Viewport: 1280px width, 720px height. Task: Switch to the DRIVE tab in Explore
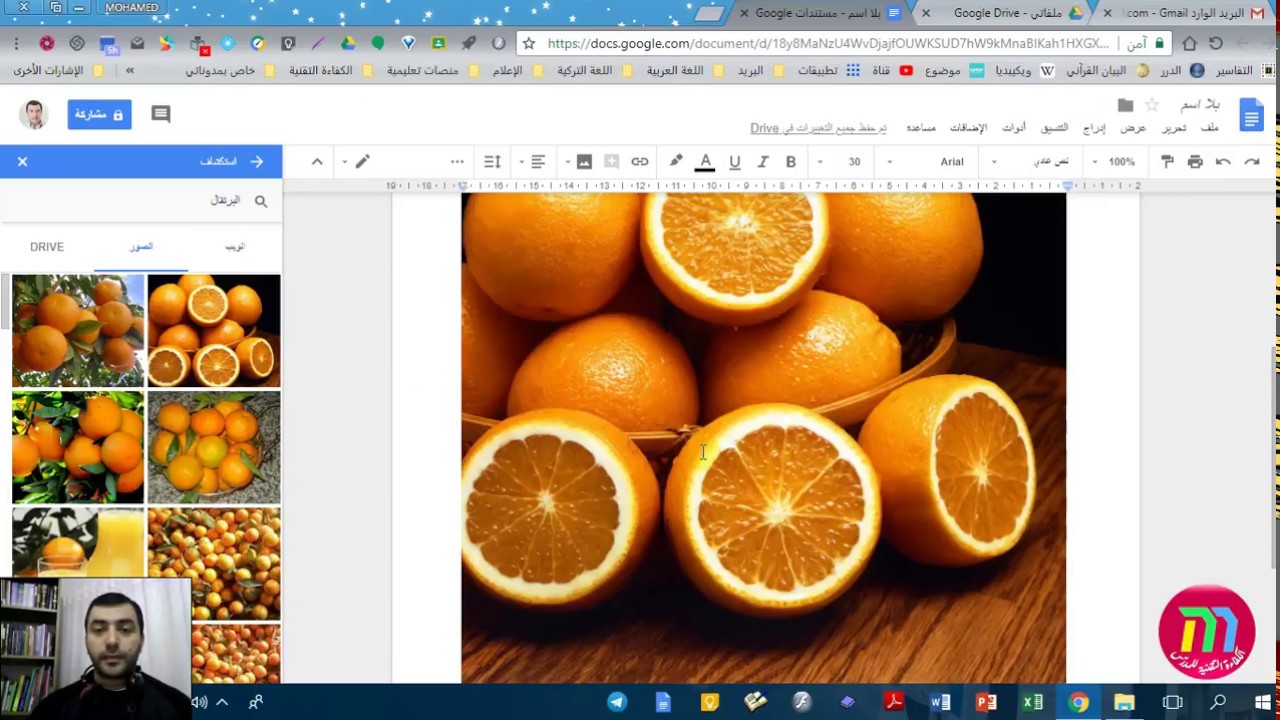pos(47,247)
